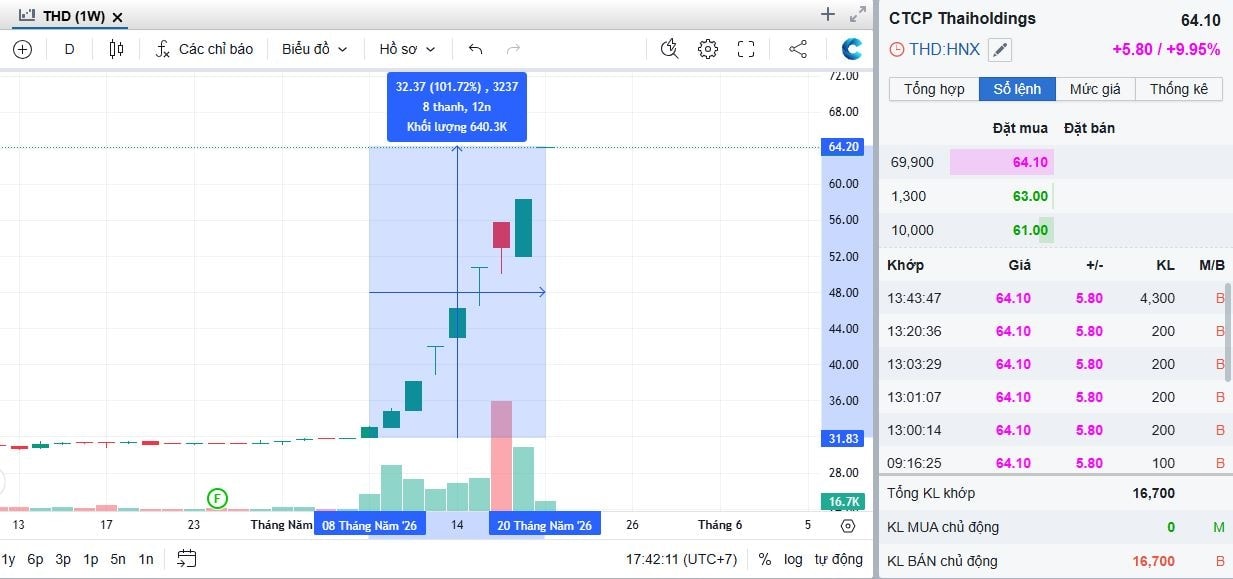
Task: Click the 69,900 bid volume
Action: point(912,162)
